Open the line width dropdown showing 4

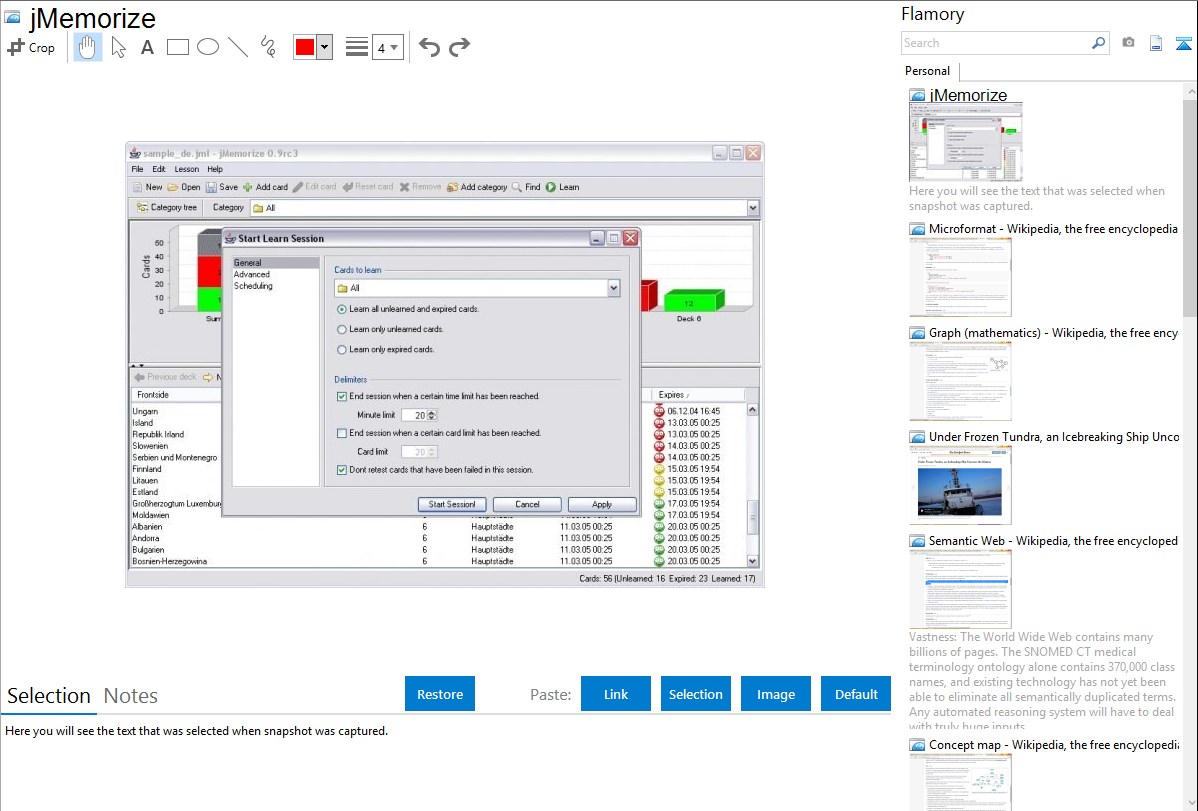coord(387,47)
